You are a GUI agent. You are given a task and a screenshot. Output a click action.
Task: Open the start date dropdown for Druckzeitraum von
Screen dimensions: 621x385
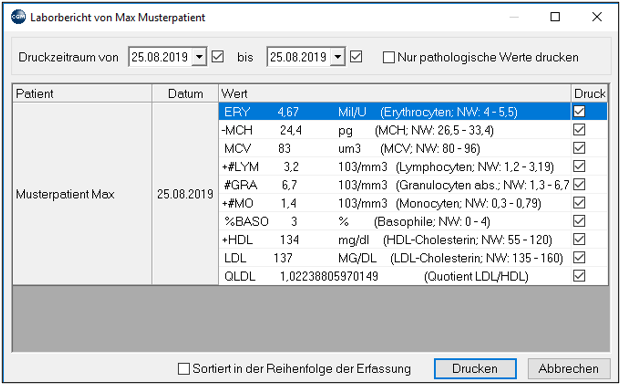199,57
